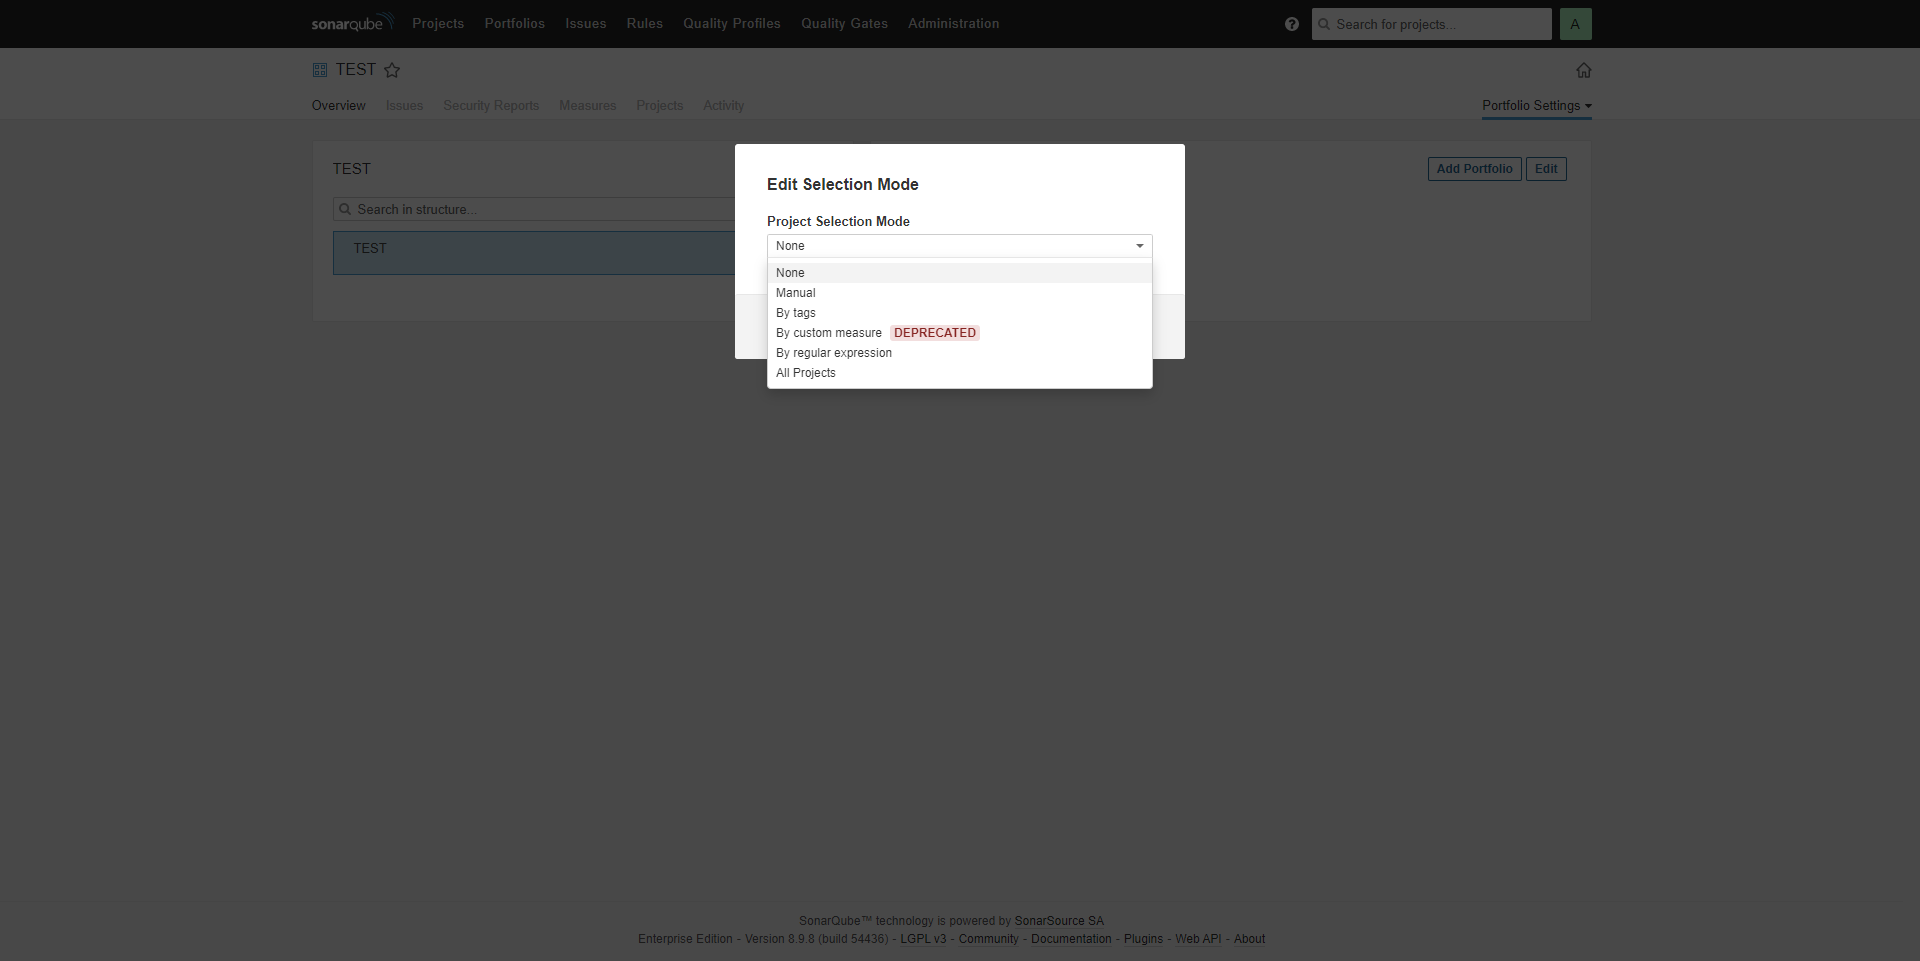Open the Rules page

[x=645, y=23]
